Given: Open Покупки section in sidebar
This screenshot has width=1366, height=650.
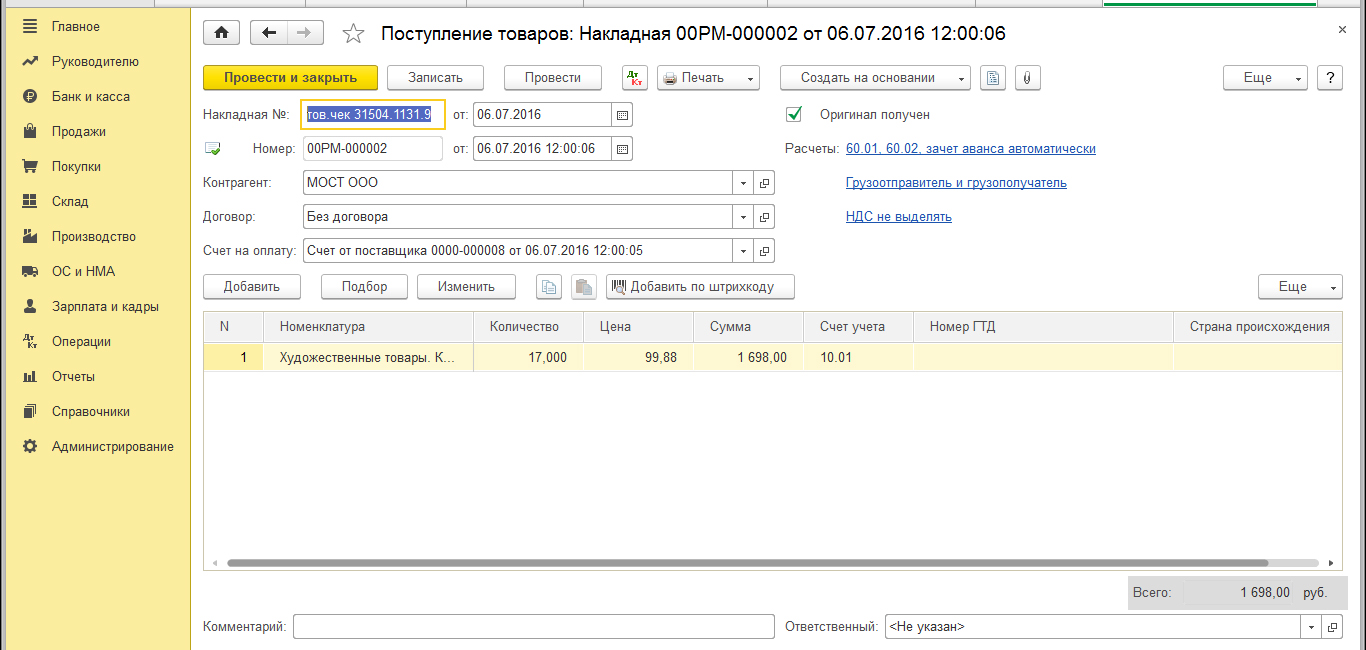Looking at the screenshot, I should click(x=76, y=167).
